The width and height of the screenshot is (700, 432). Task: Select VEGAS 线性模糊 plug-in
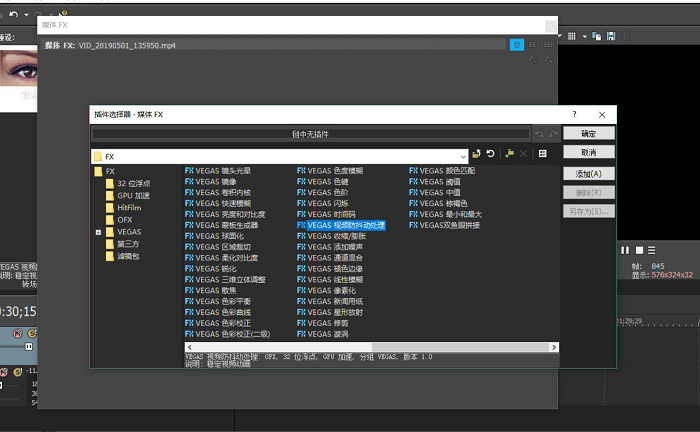(x=330, y=279)
